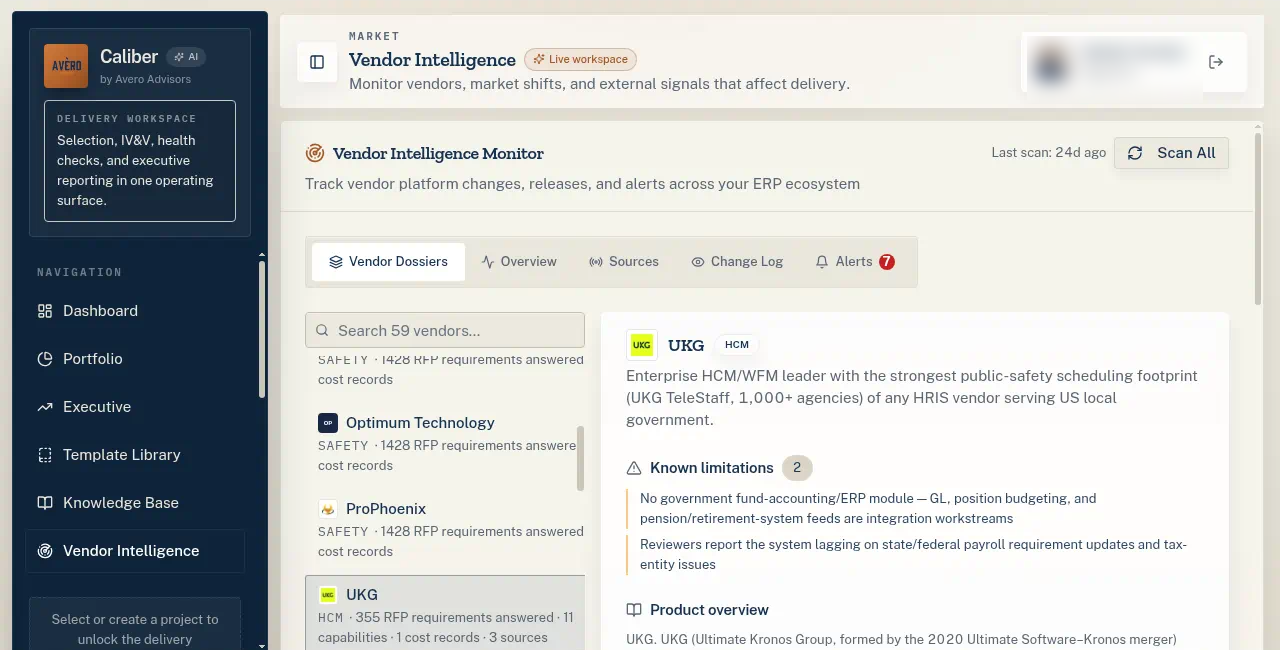1280x650 pixels.
Task: Click the Known limitations warning icon
Action: tap(634, 468)
